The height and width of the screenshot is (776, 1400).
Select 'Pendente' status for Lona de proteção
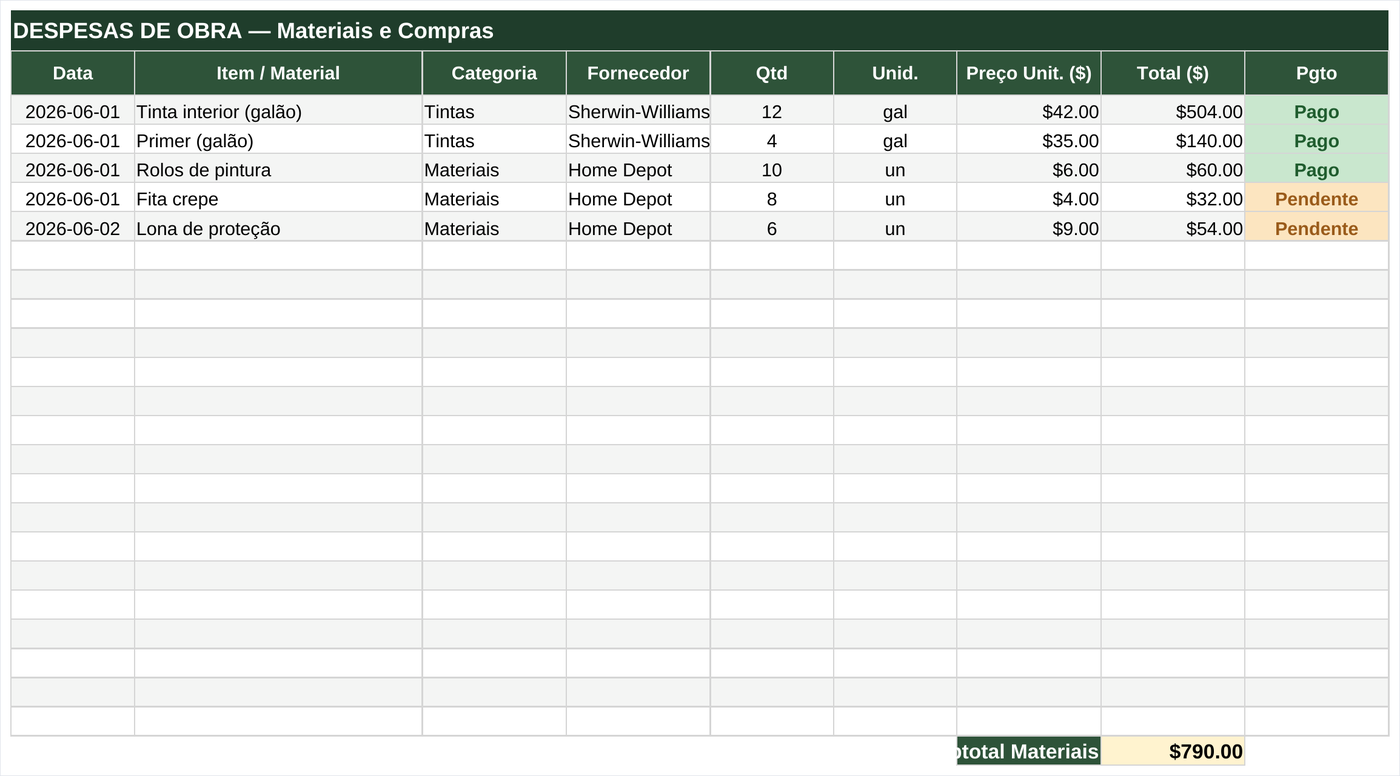point(1316,227)
